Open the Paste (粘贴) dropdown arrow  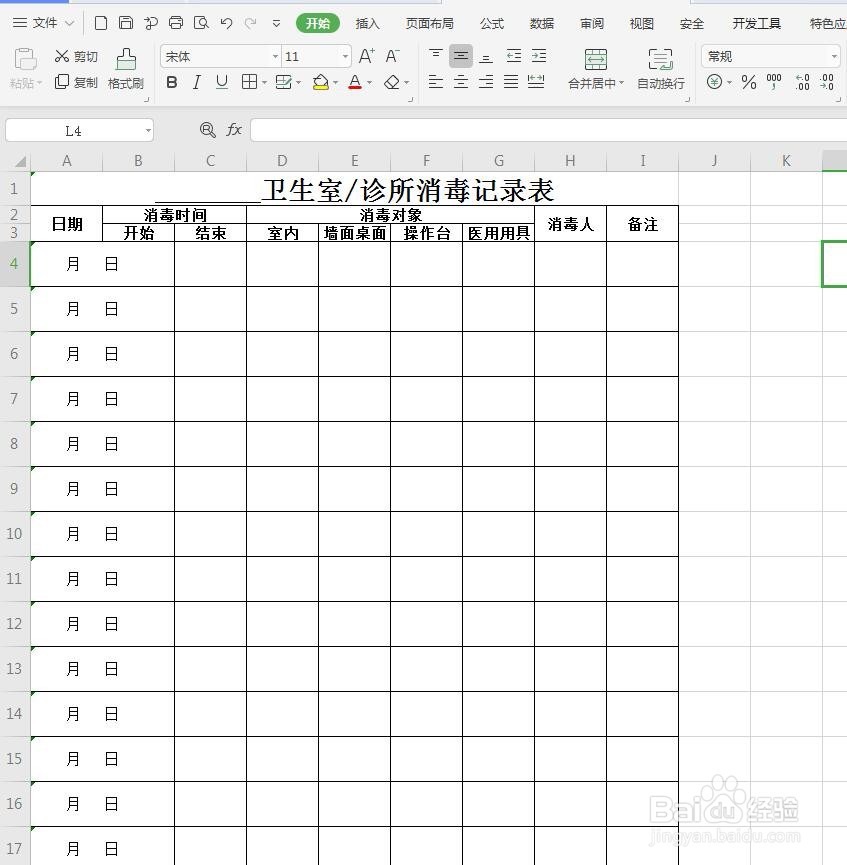[39, 83]
